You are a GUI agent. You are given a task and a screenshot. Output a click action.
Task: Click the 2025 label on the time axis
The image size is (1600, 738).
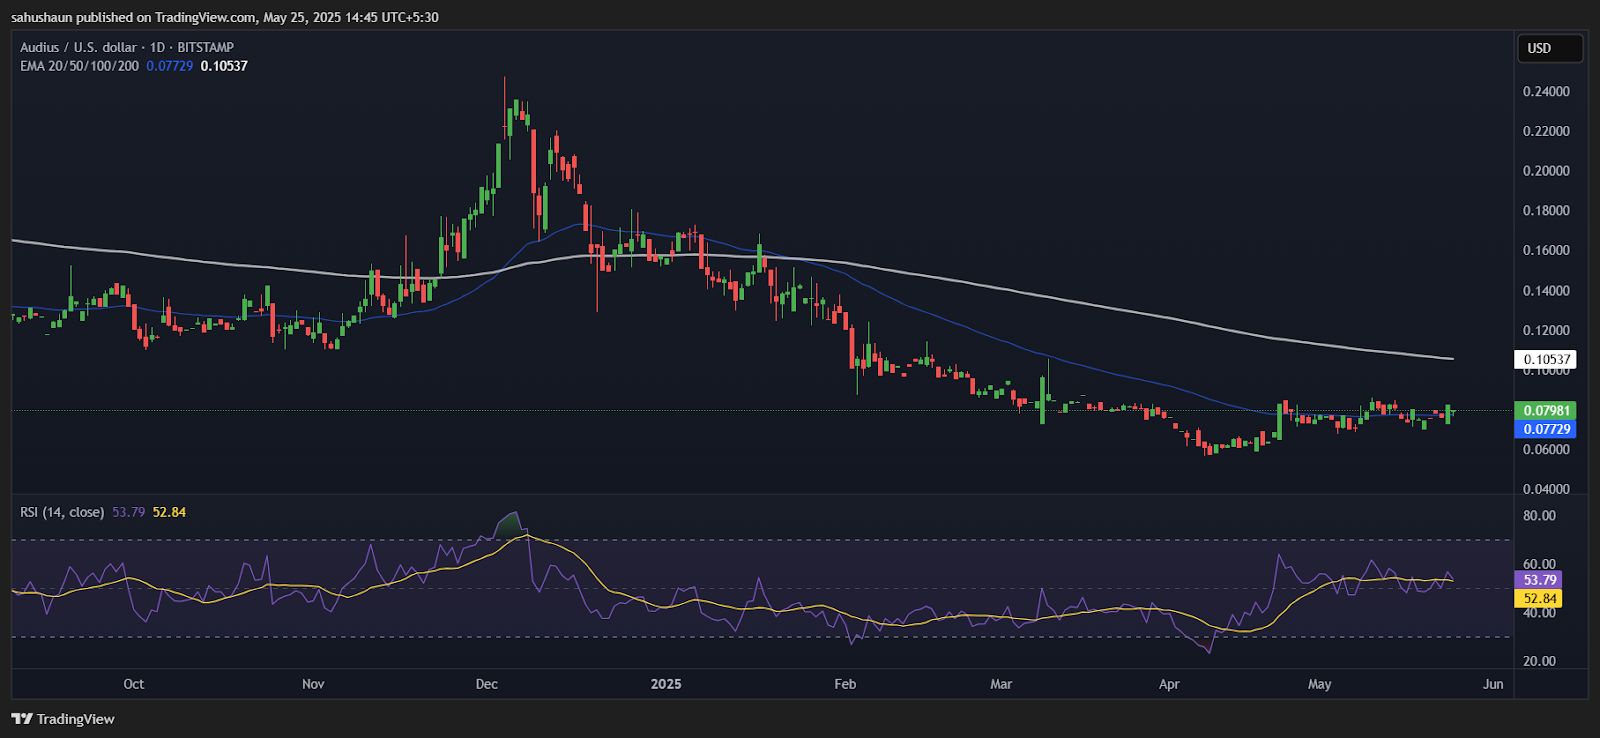tap(666, 684)
